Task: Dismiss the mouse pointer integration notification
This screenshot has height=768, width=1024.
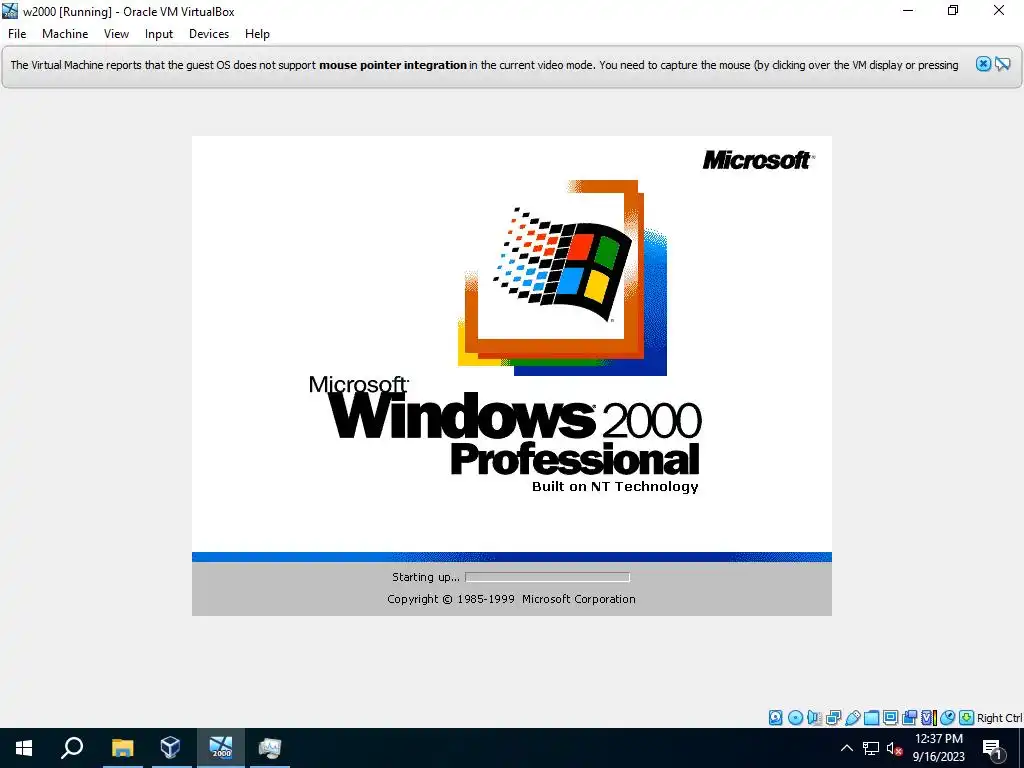Action: [983, 64]
